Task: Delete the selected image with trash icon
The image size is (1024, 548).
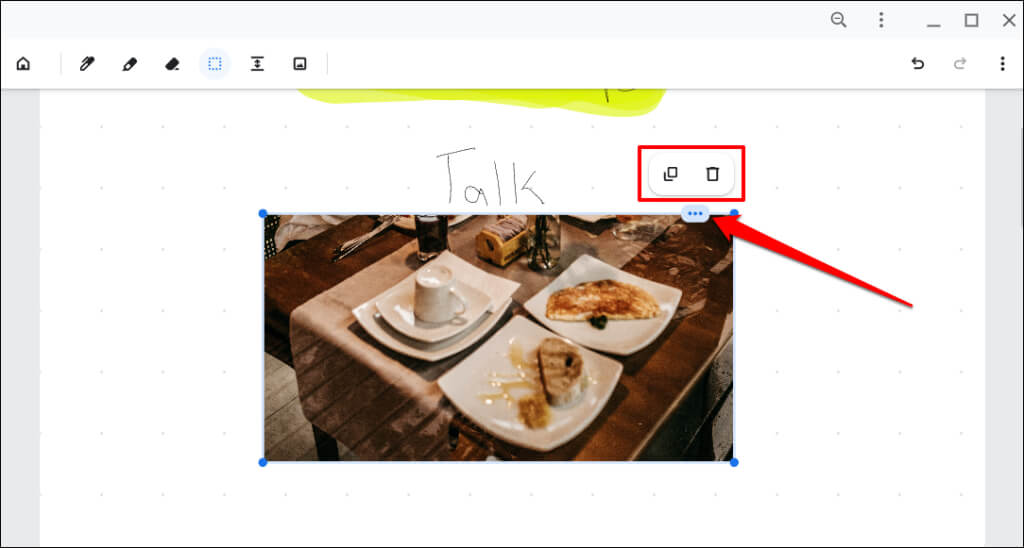Action: (x=712, y=174)
